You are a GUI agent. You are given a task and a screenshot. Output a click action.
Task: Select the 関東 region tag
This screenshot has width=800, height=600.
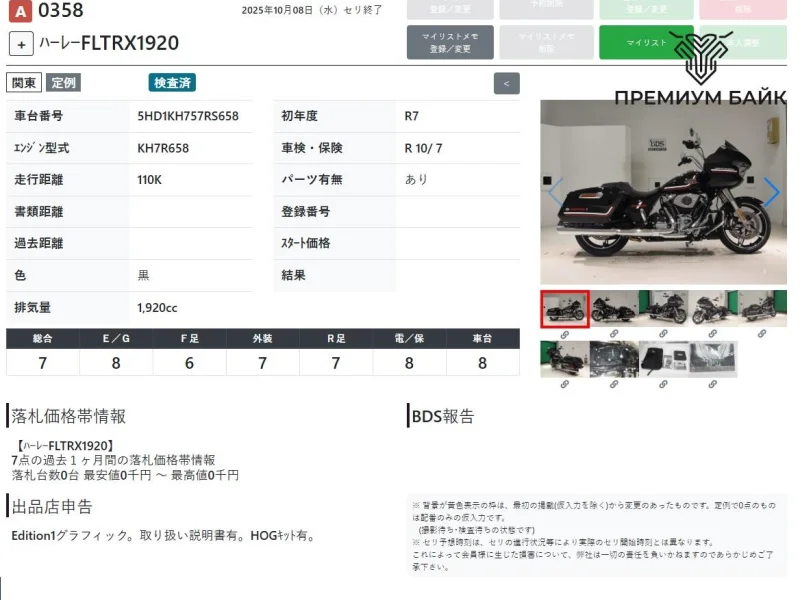click(24, 83)
